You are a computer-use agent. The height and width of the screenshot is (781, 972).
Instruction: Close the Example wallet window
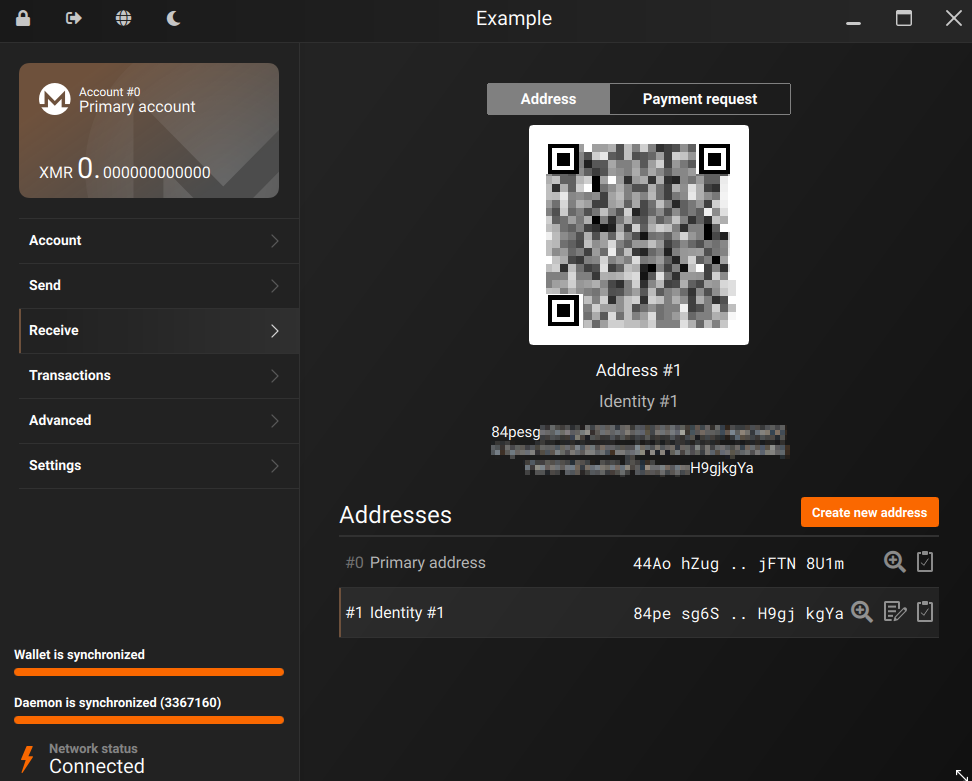(953, 18)
